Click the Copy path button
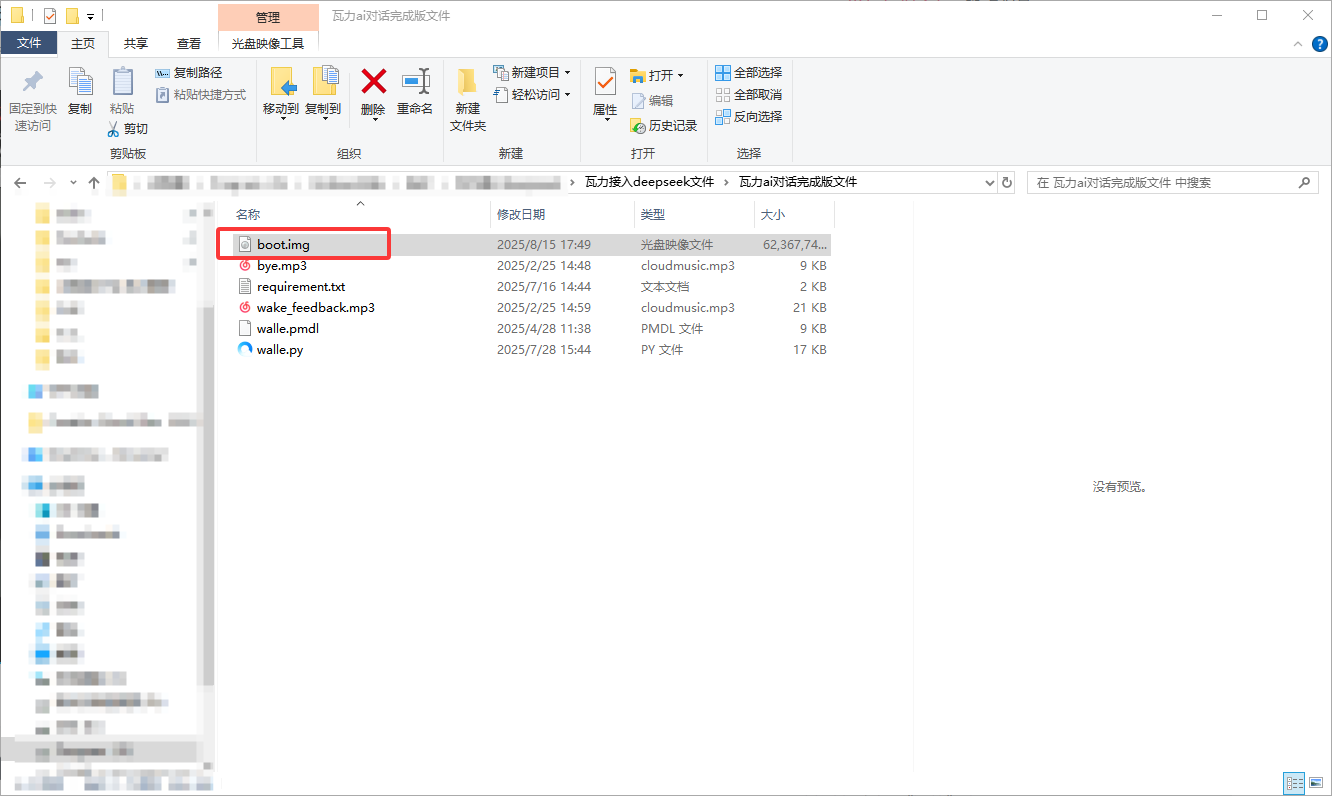This screenshot has height=796, width=1332. click(189, 73)
